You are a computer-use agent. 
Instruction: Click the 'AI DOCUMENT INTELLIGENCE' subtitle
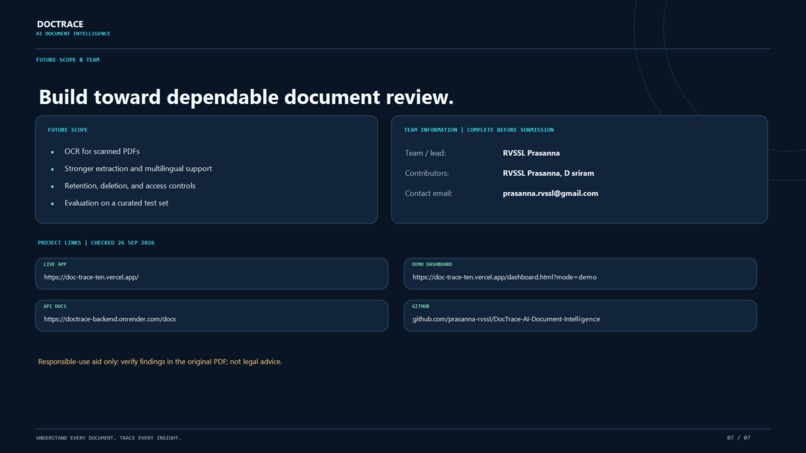tap(73, 34)
